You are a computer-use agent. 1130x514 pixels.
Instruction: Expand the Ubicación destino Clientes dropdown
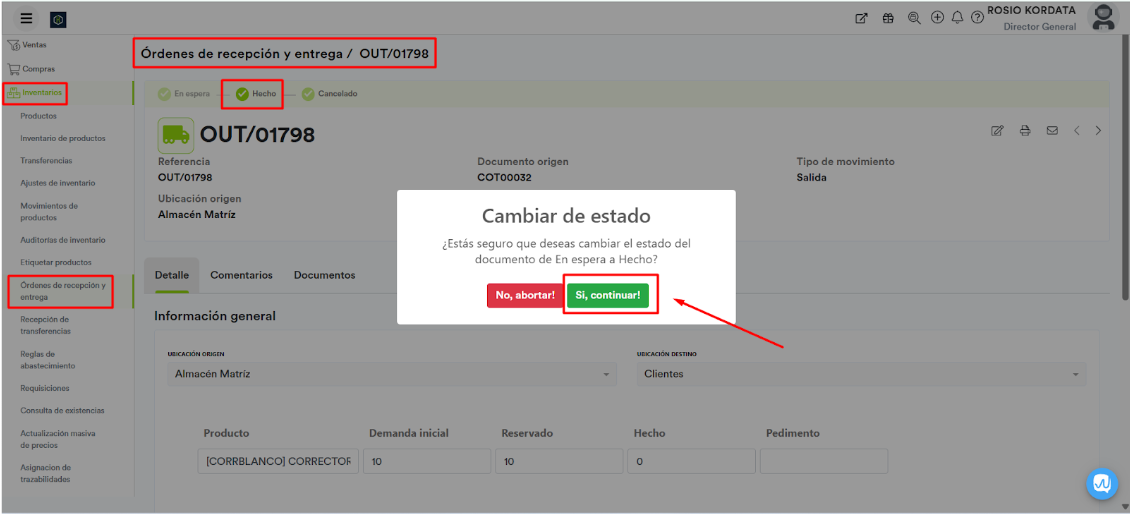[860, 374]
